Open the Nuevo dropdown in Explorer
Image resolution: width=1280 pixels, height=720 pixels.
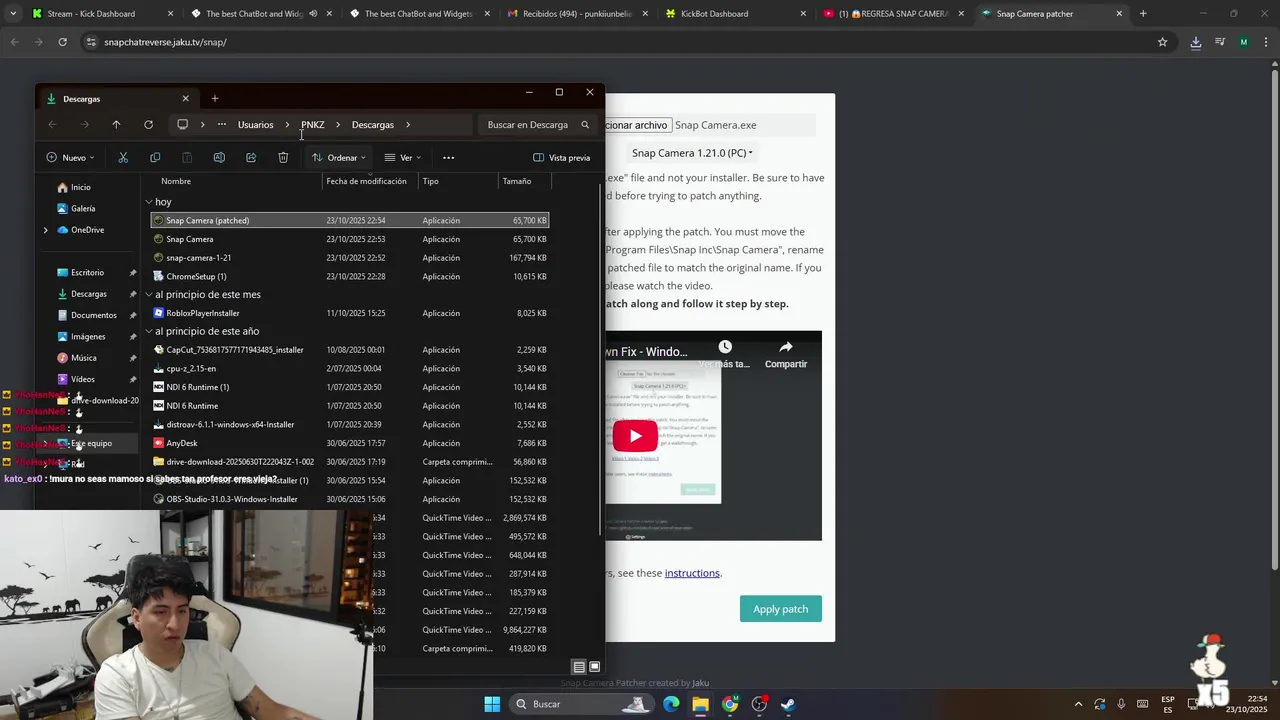pyautogui.click(x=70, y=157)
